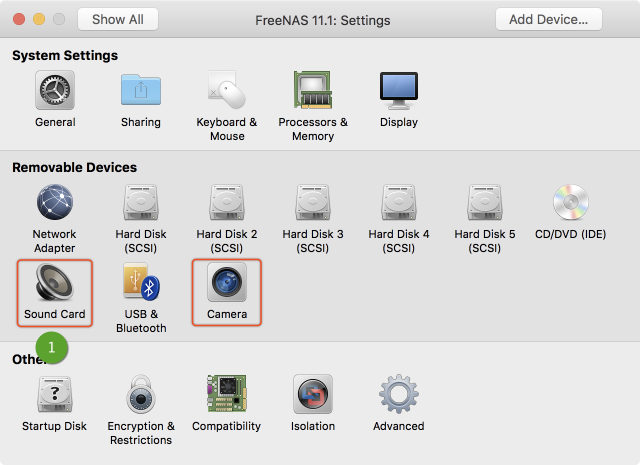Open Hard Disk (SCSI) settings
Image resolution: width=640 pixels, height=465 pixels.
pos(141,204)
